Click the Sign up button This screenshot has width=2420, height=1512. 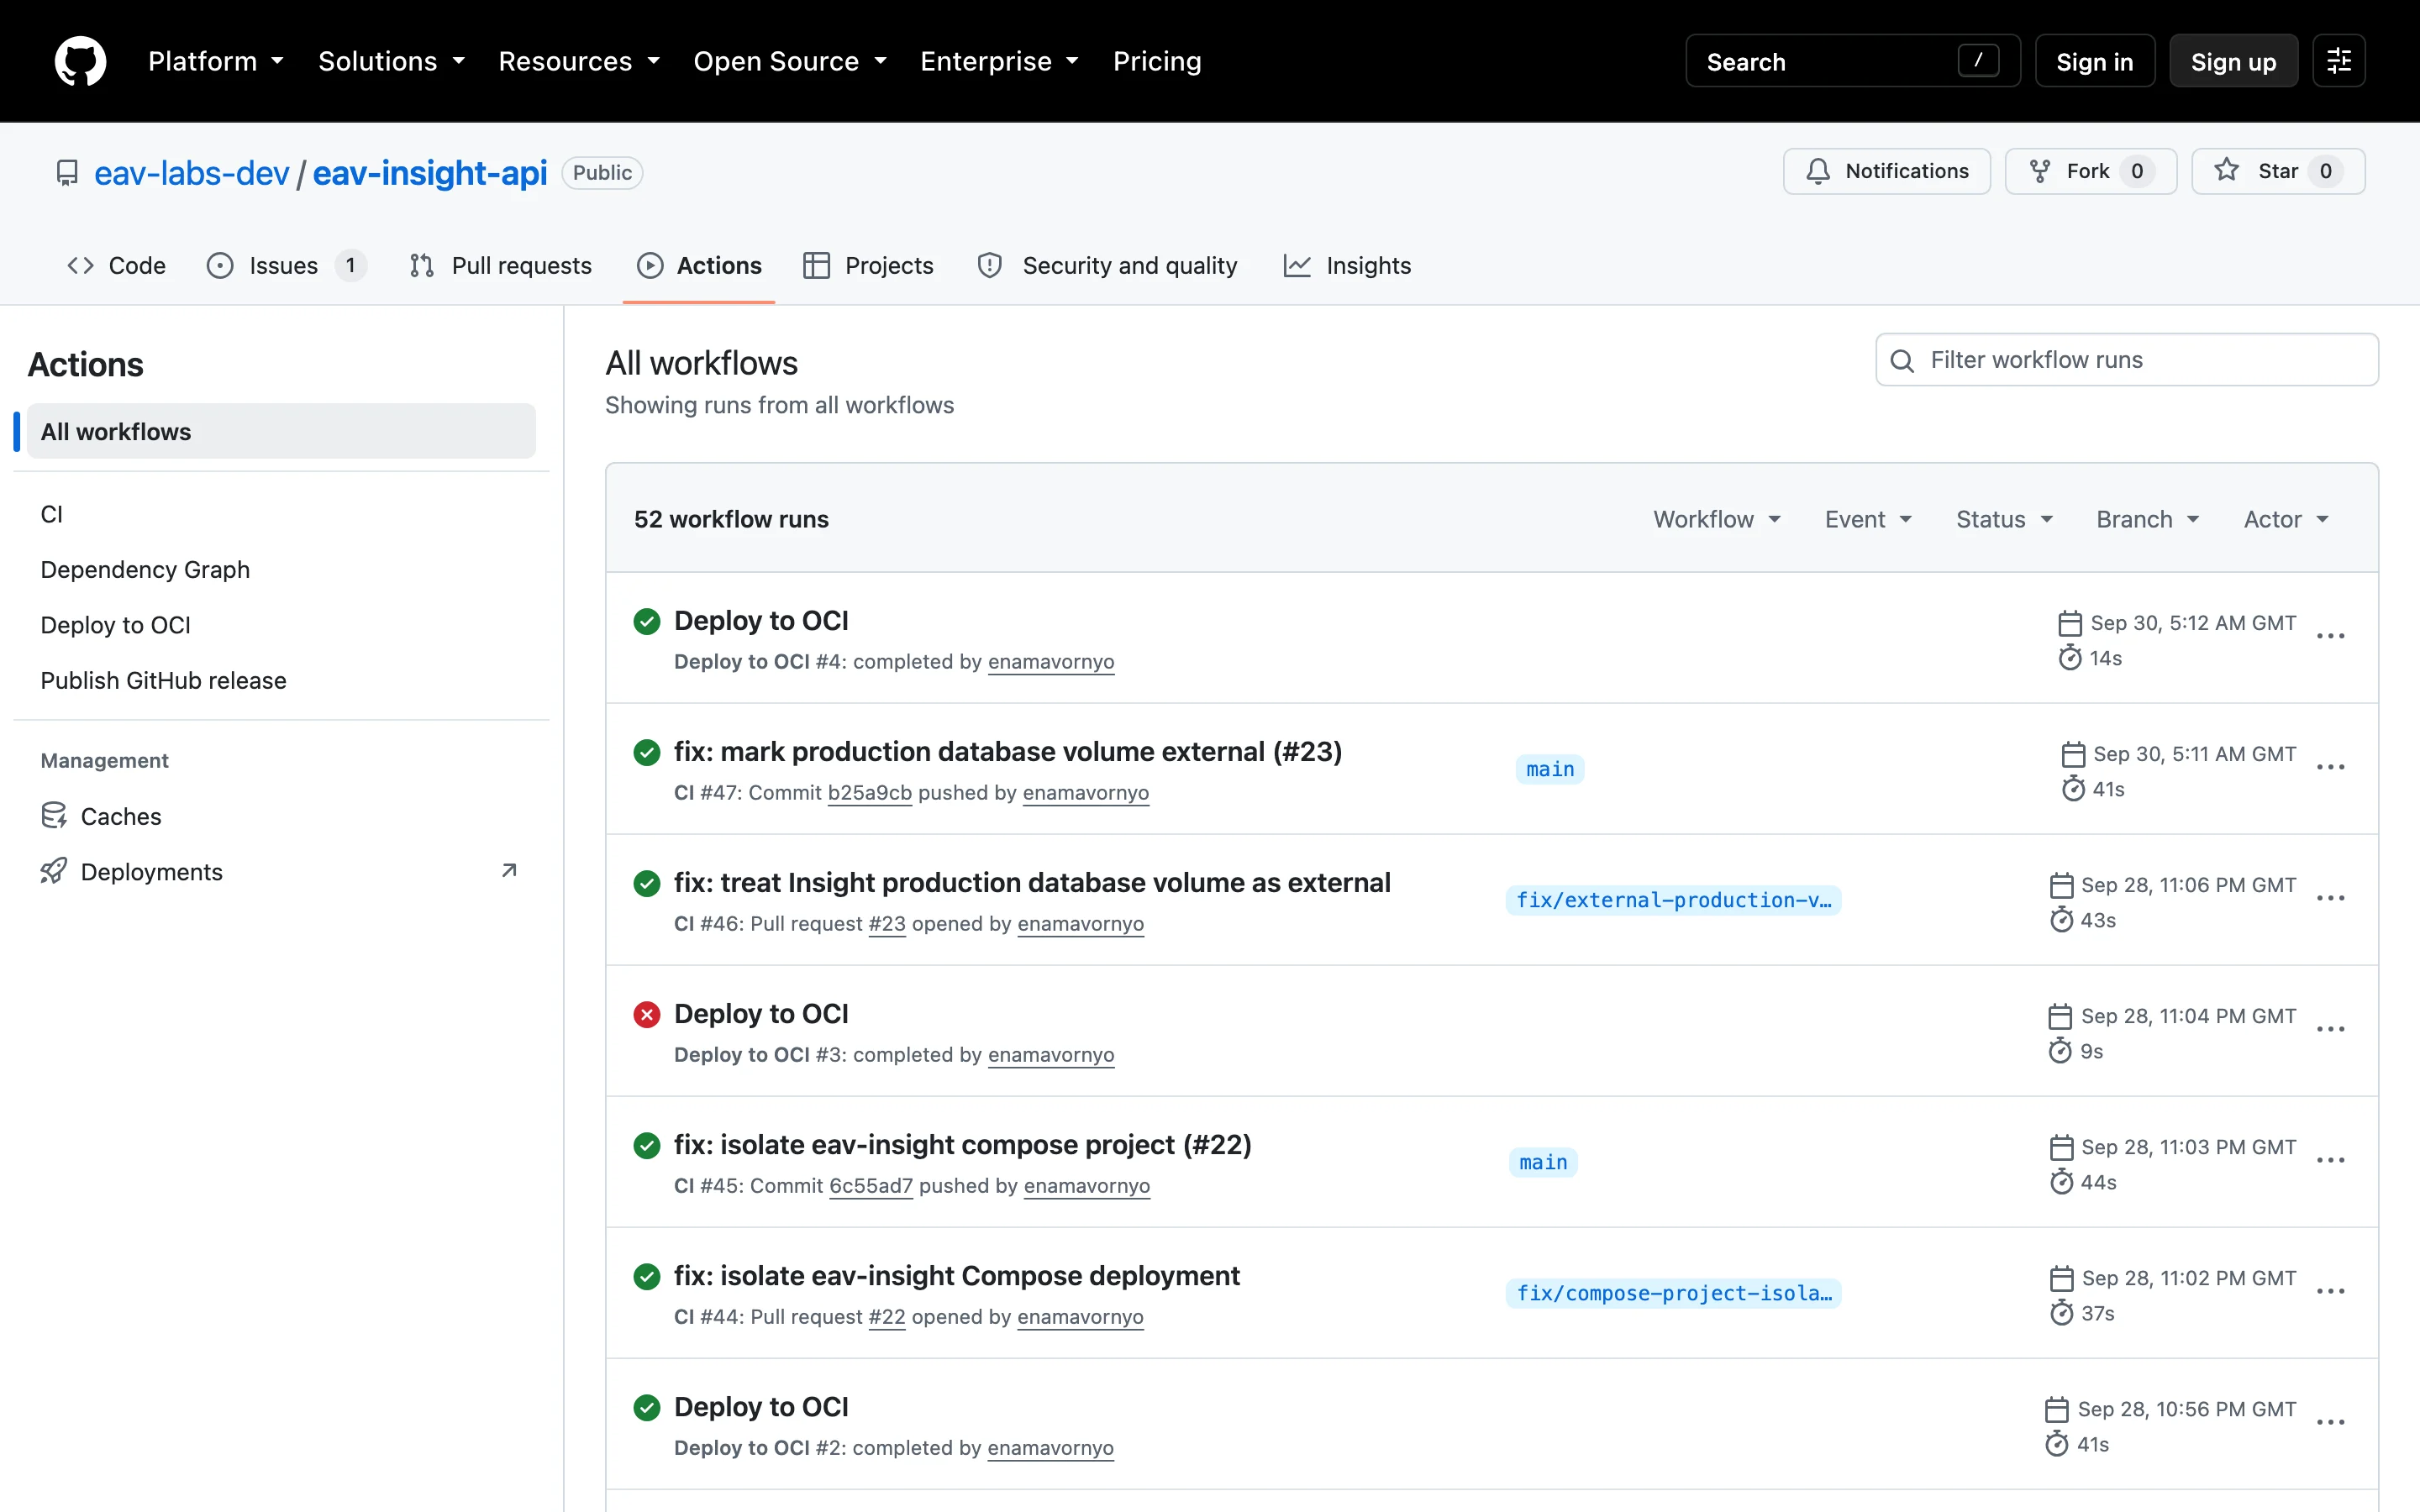(2233, 61)
